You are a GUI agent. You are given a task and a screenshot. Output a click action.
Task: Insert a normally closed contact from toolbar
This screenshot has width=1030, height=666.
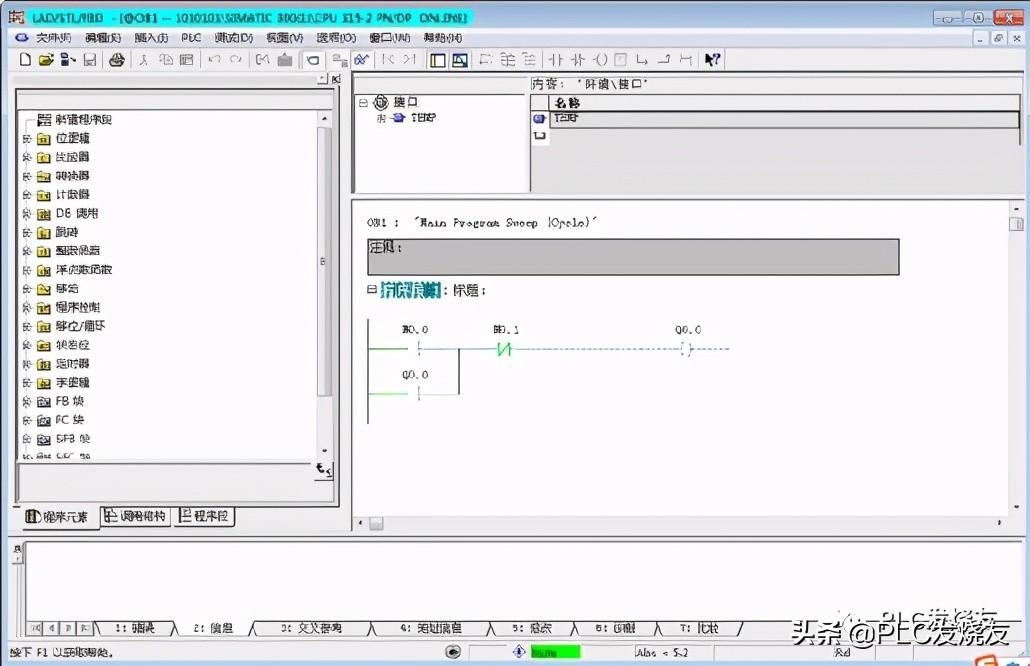[x=578, y=60]
